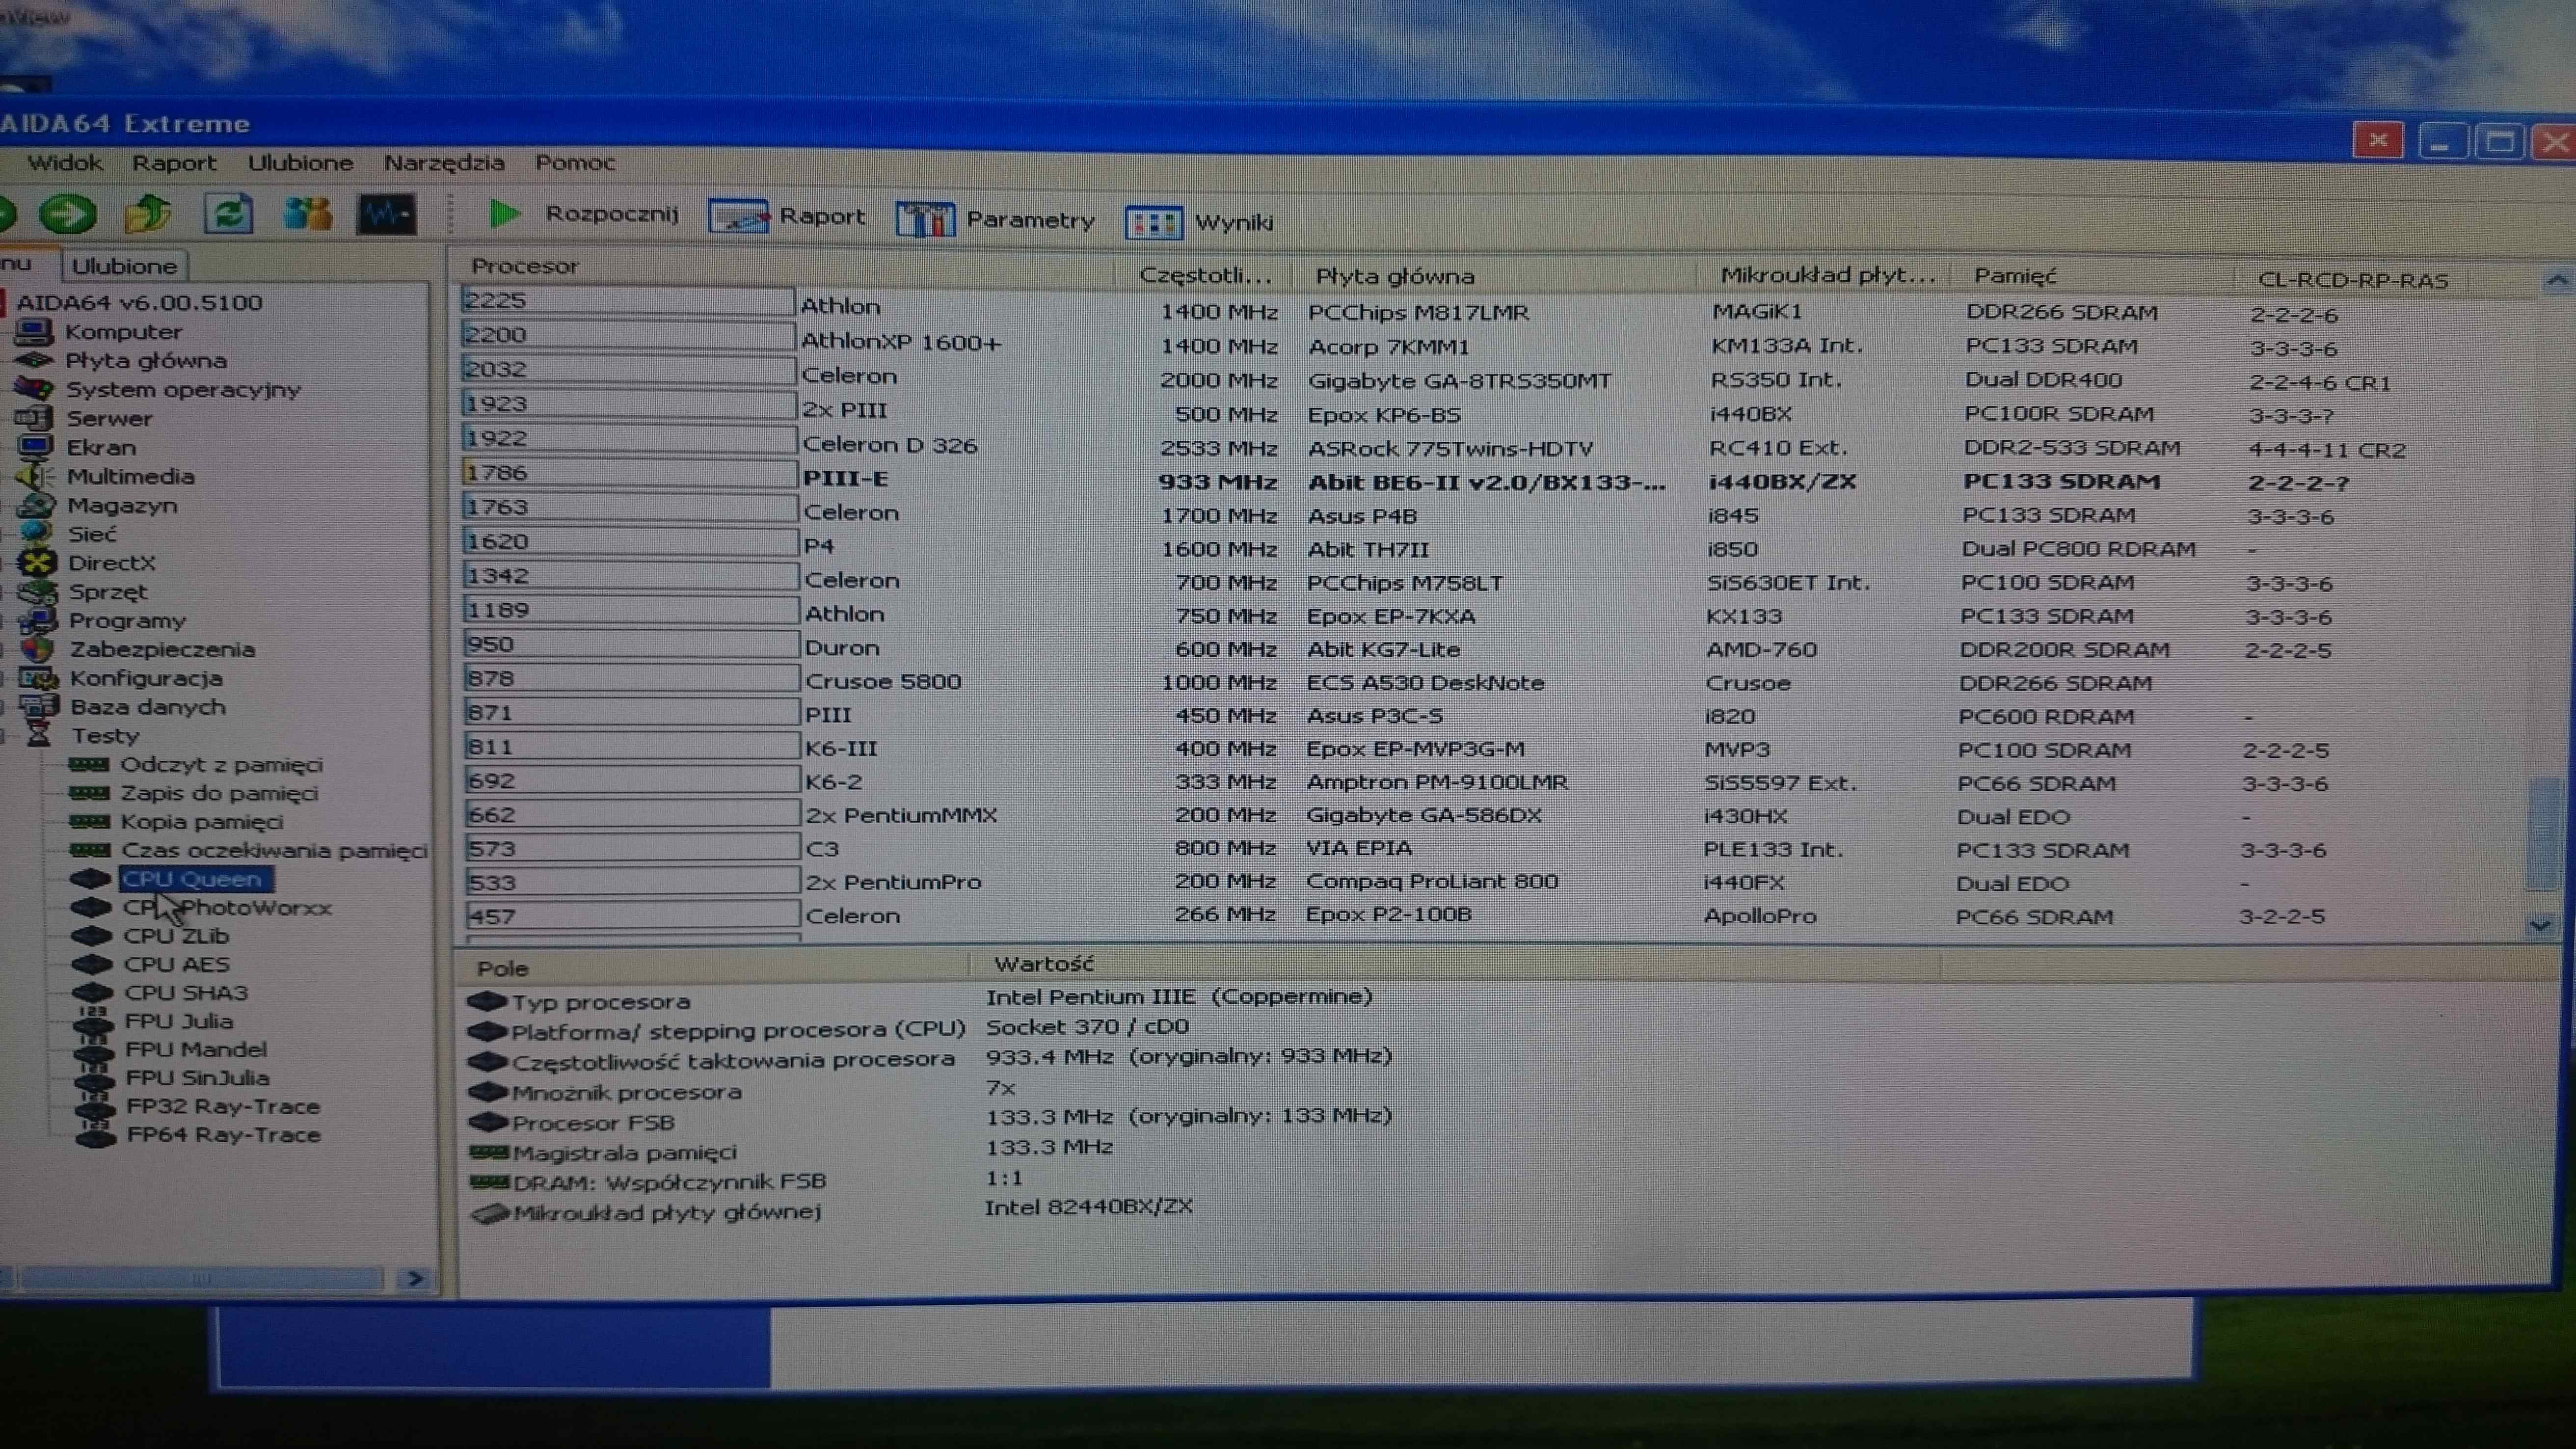2576x1449 pixels.
Task: Select the AIDA64 v6.00.5100 root node
Action: click(139, 303)
